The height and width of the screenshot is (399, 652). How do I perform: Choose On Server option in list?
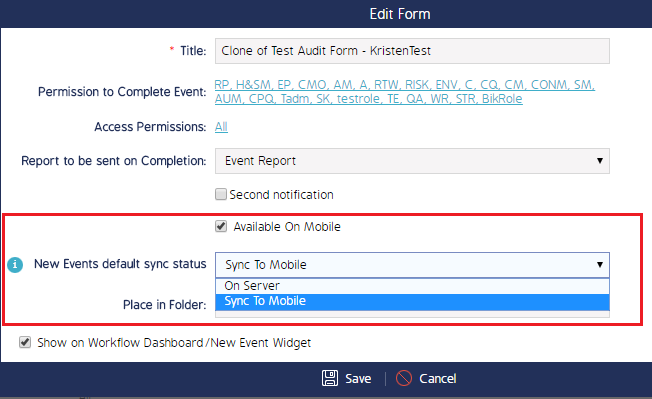coord(412,286)
